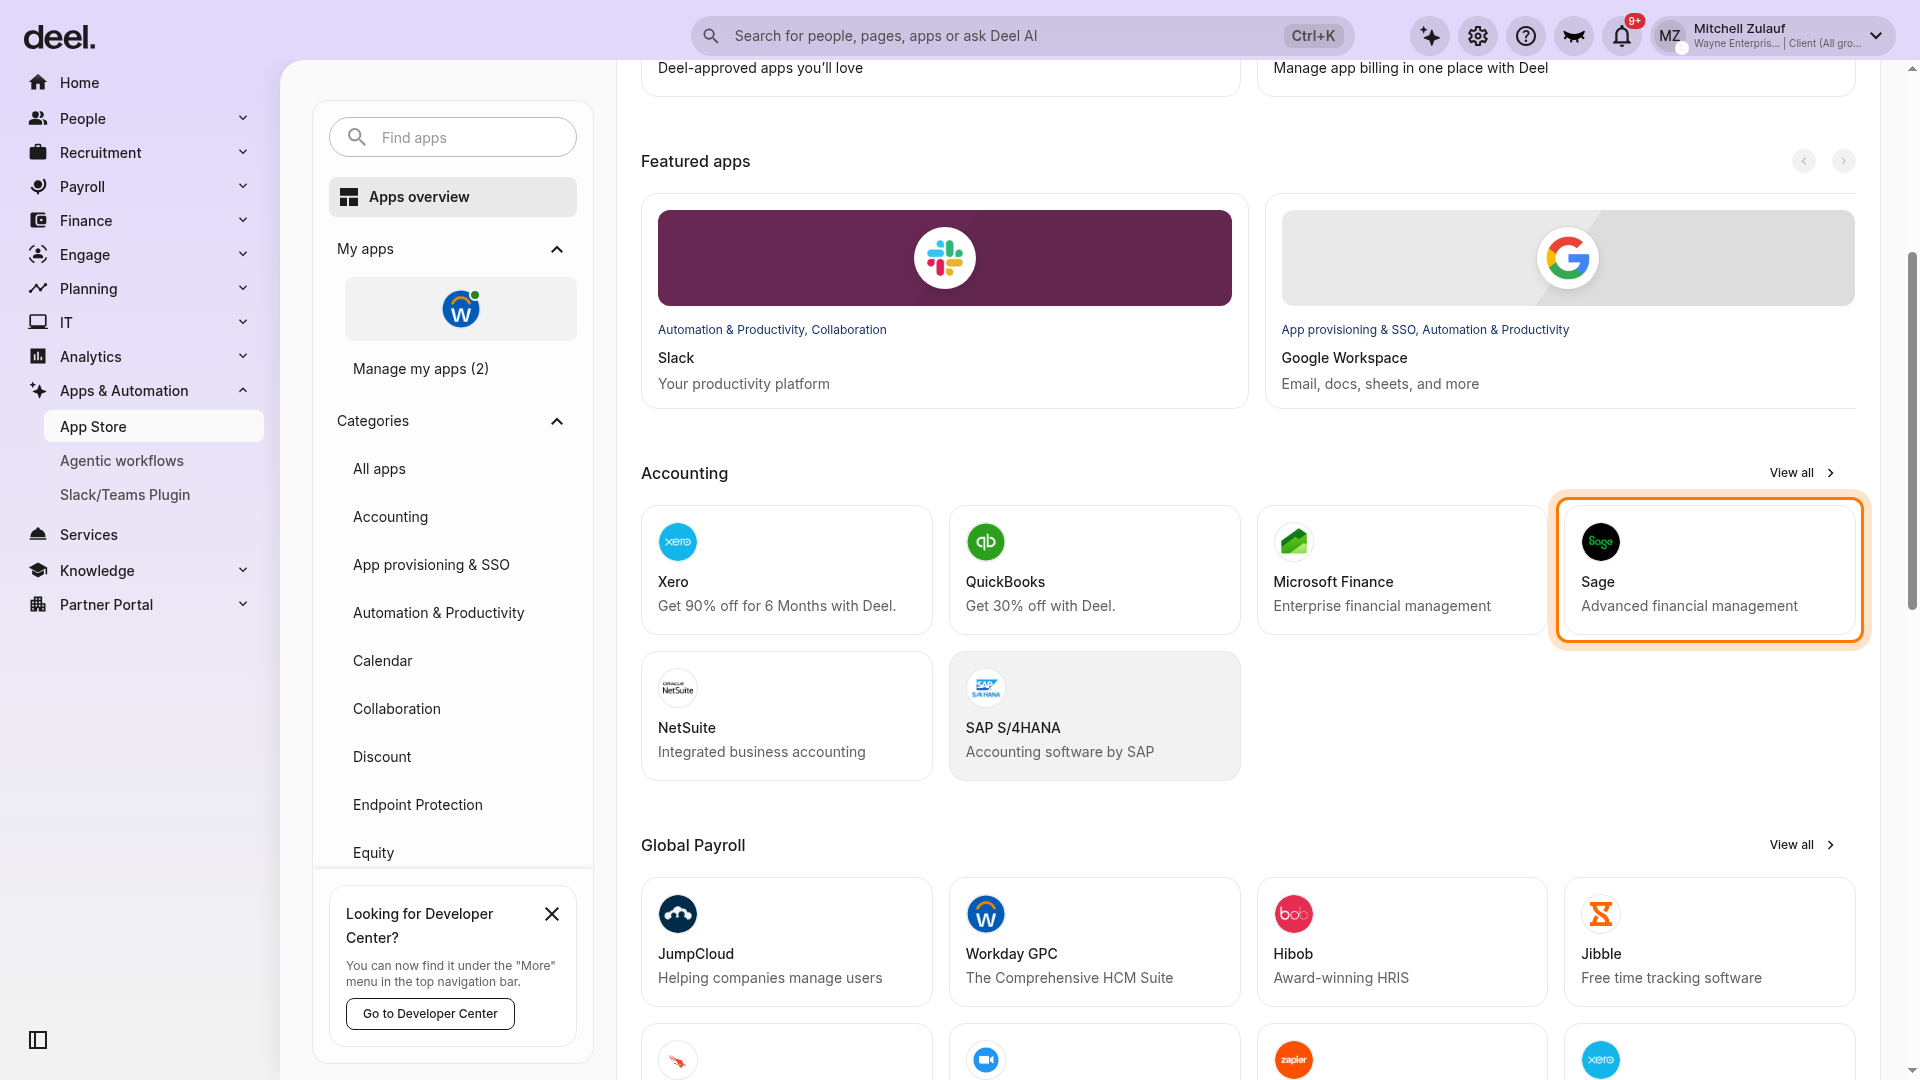Image resolution: width=1920 pixels, height=1080 pixels.
Task: Show next featured apps arrow
Action: [x=1843, y=161]
